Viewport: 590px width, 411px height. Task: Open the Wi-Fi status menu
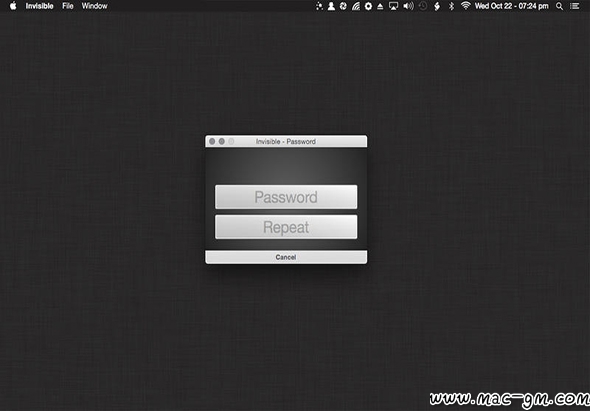tap(466, 6)
